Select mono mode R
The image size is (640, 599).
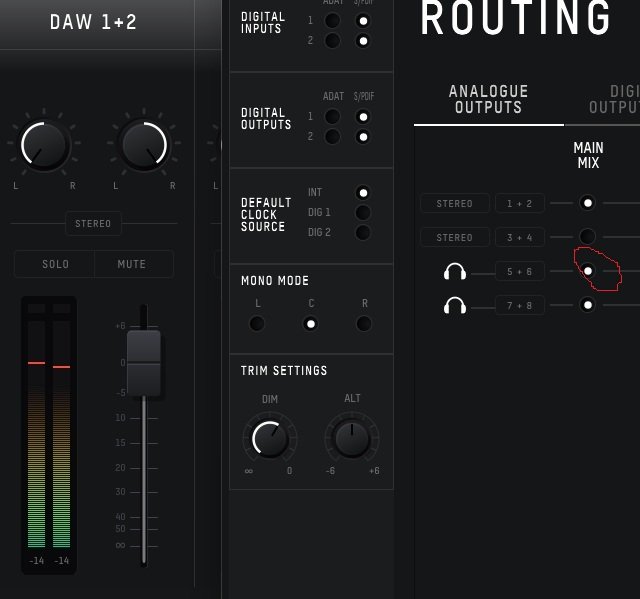tap(364, 324)
